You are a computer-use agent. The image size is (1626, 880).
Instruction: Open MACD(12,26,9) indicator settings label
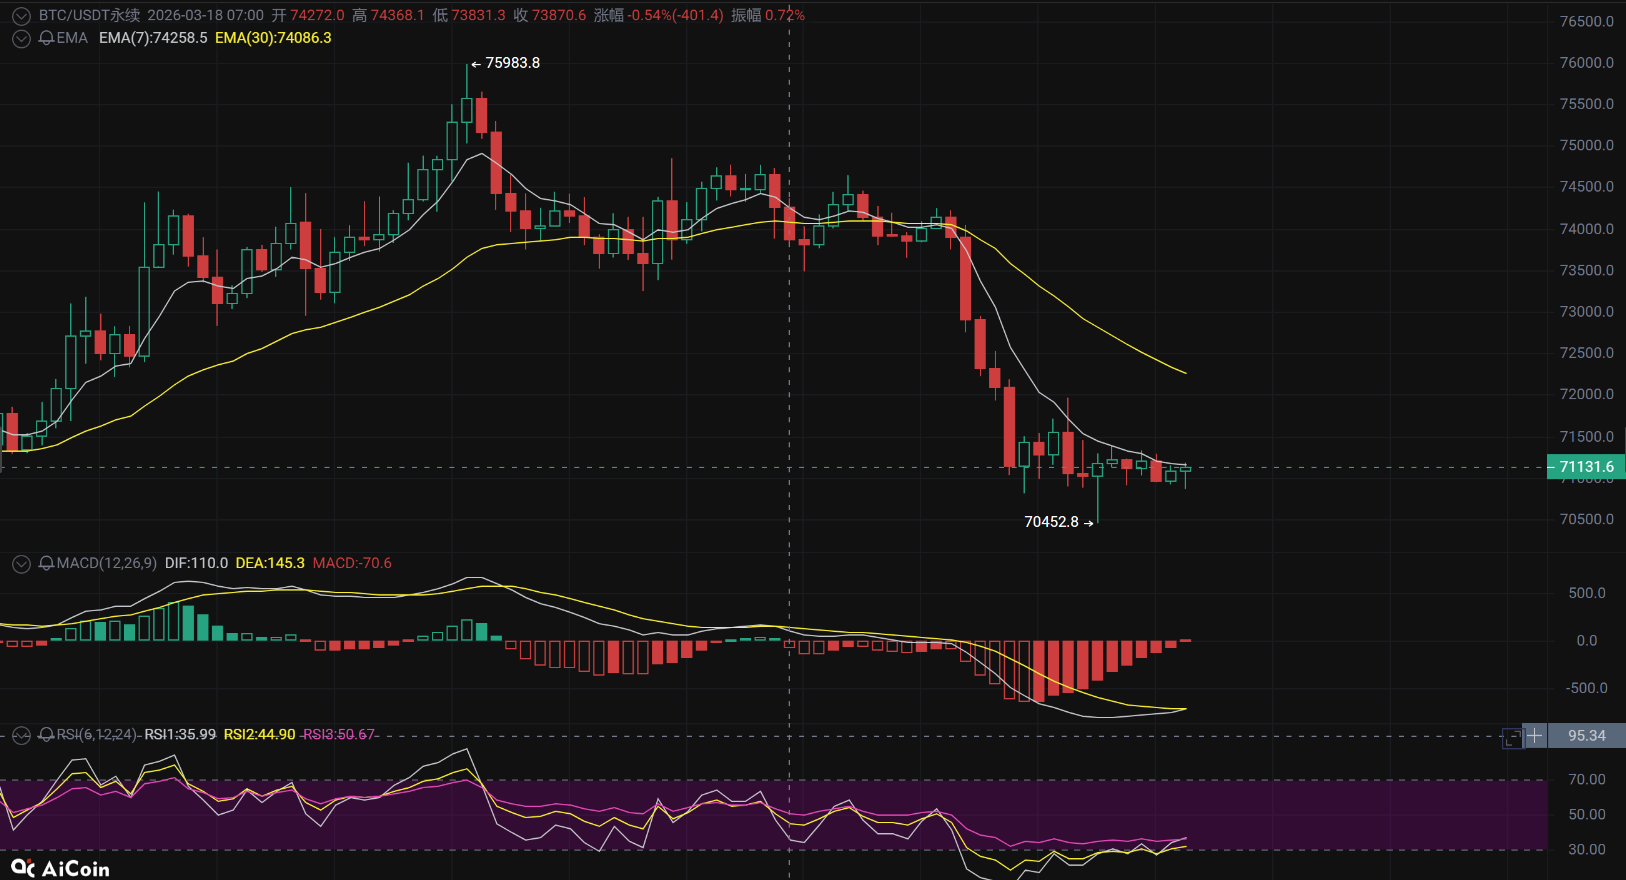(x=106, y=564)
